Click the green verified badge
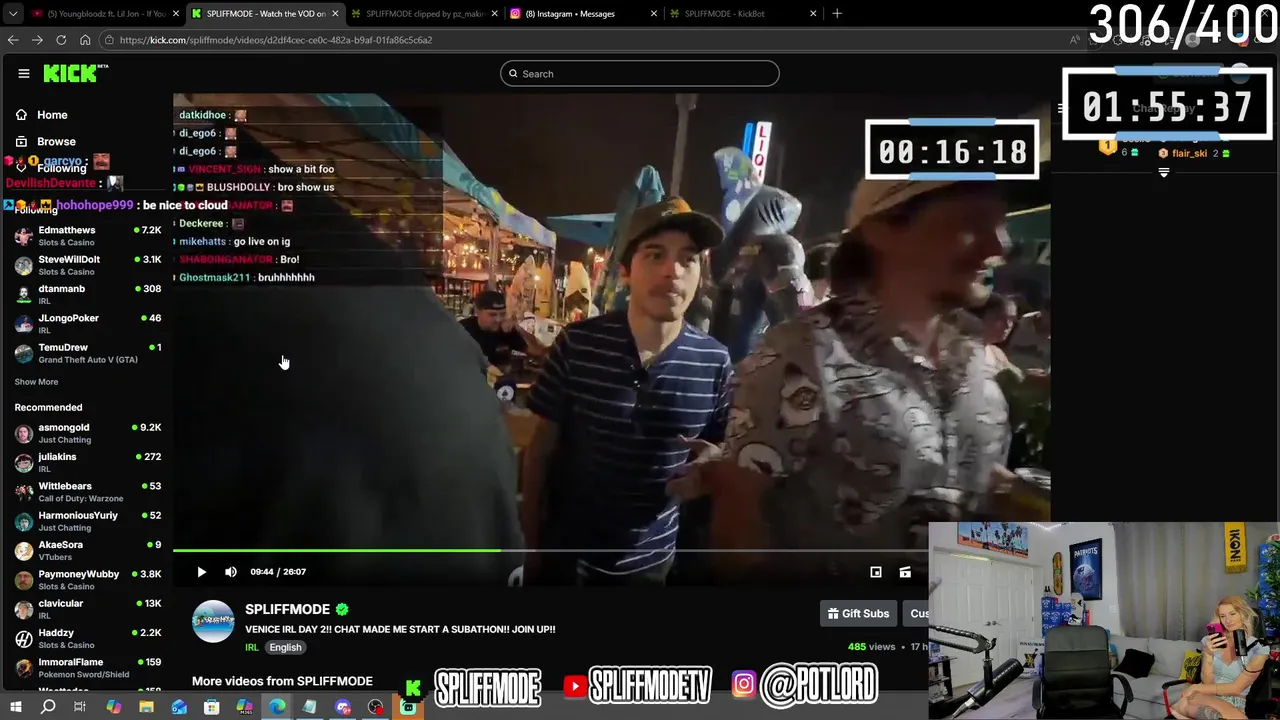This screenshot has height=720, width=1280. [342, 609]
